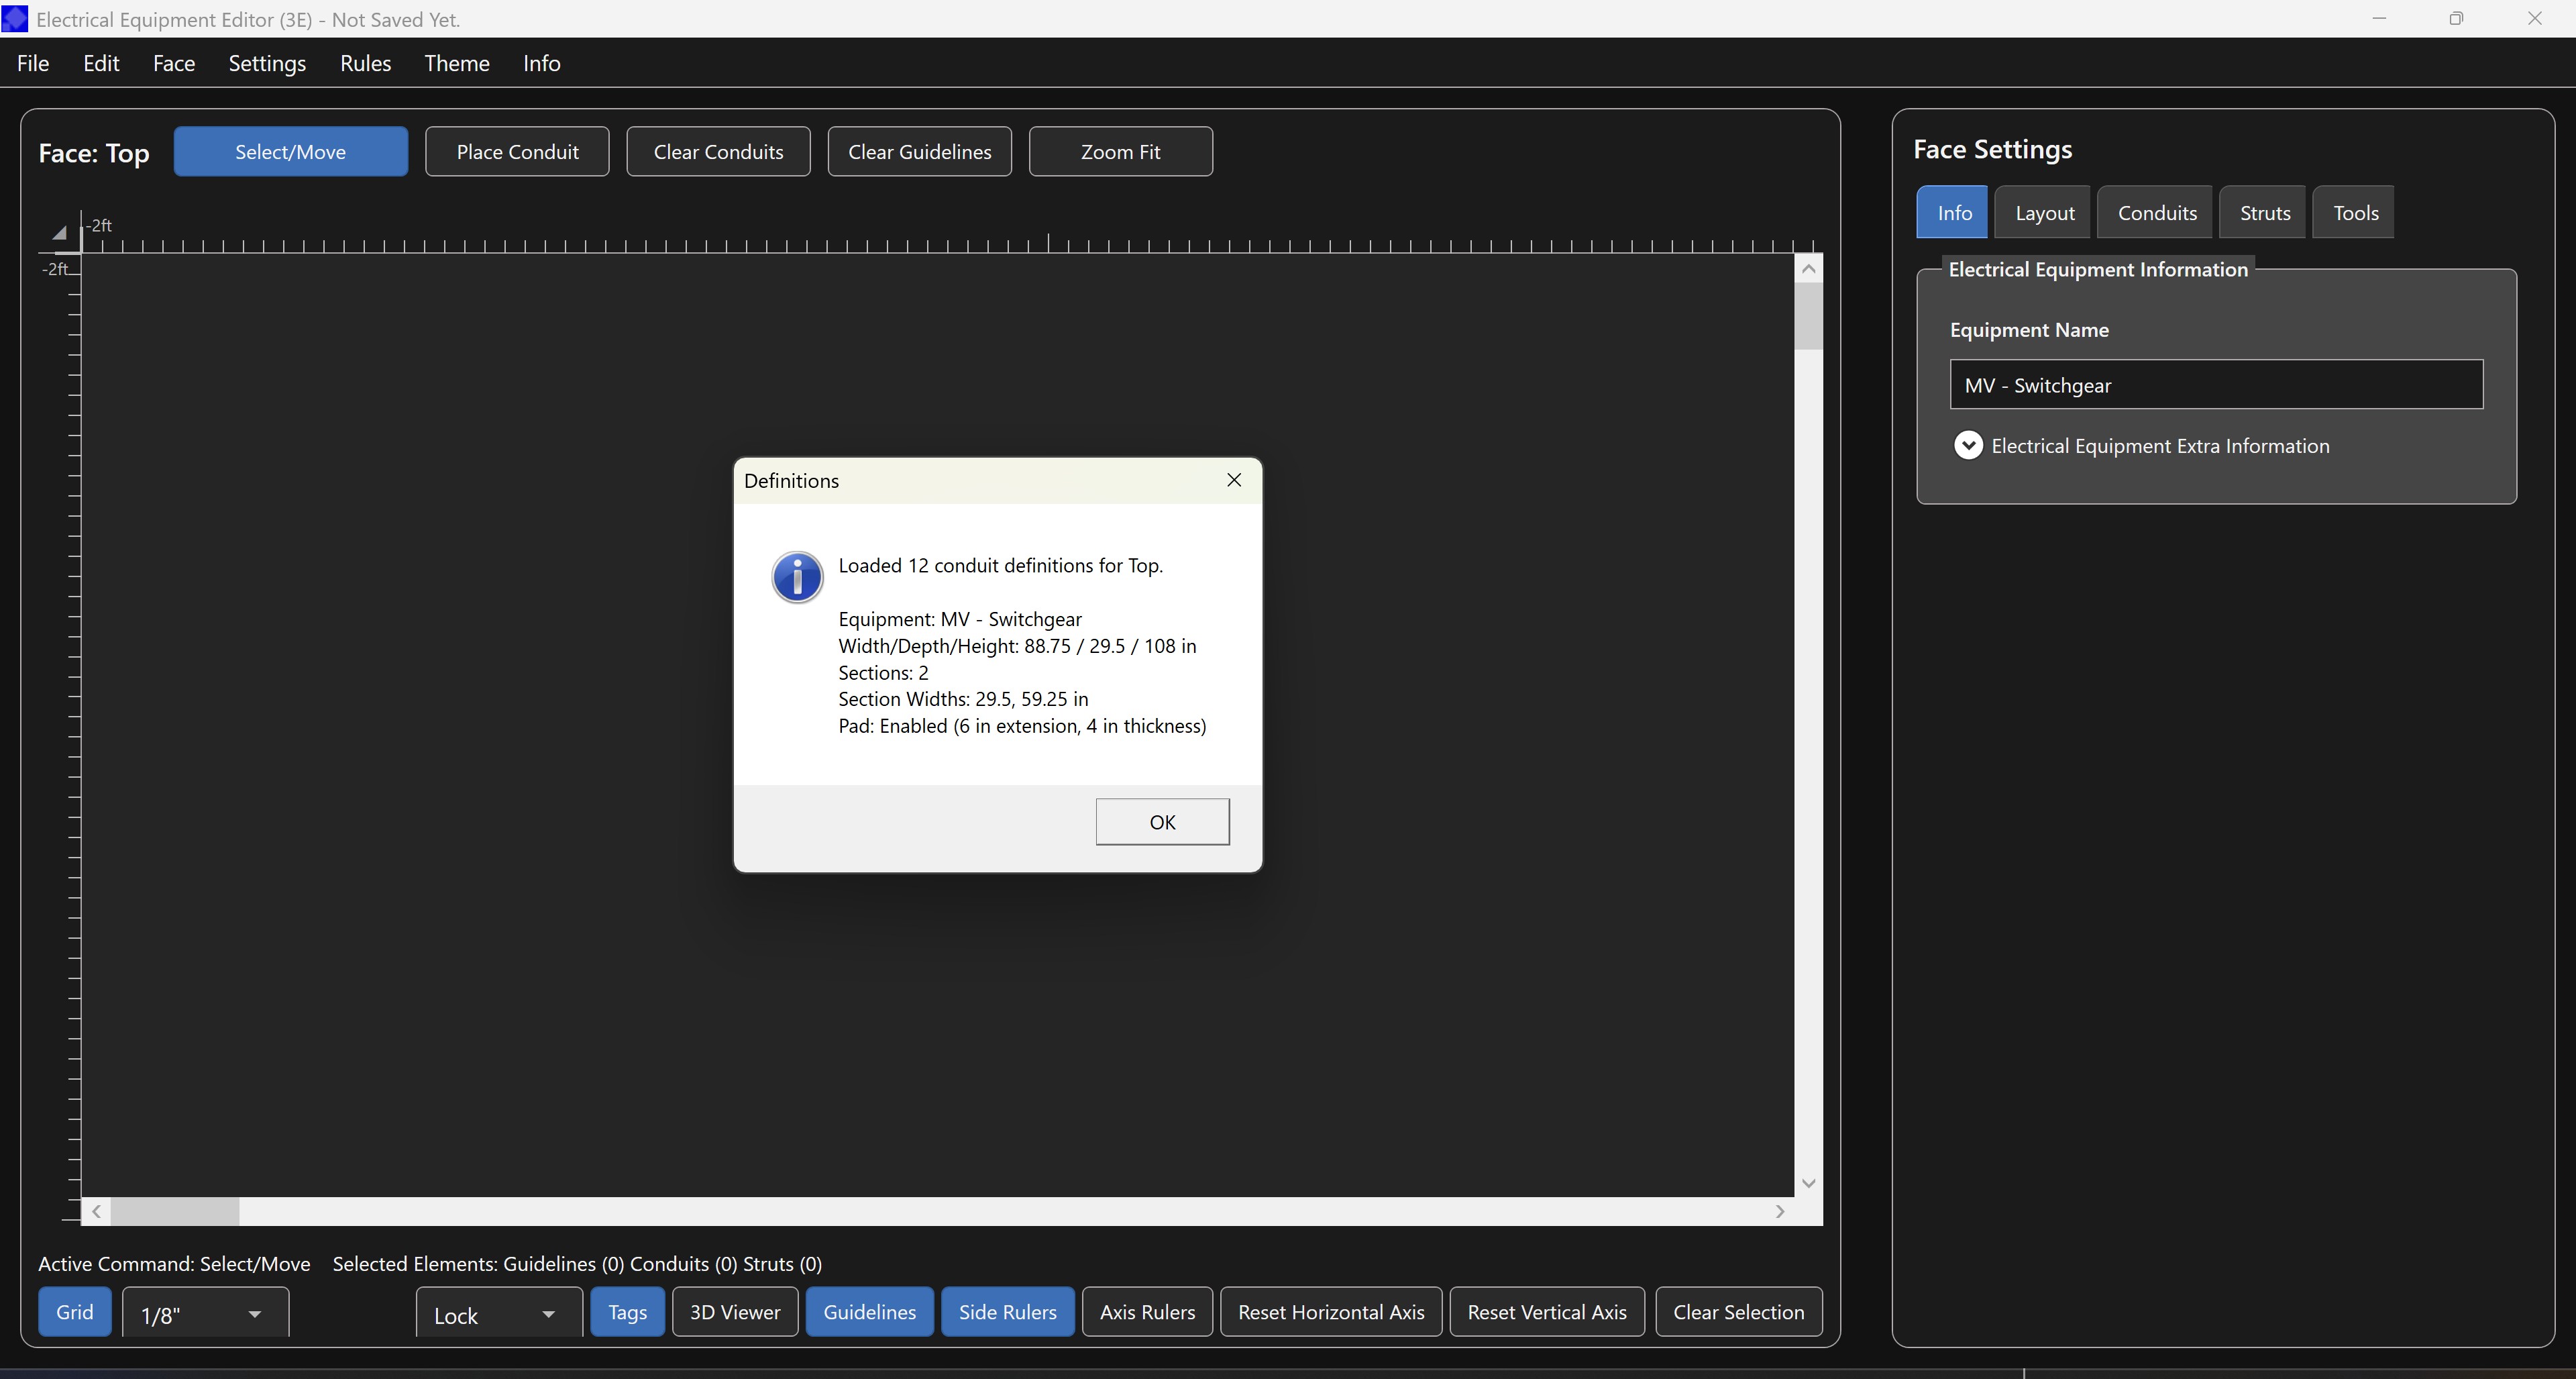Select the Select/Move tool

pyautogui.click(x=291, y=151)
